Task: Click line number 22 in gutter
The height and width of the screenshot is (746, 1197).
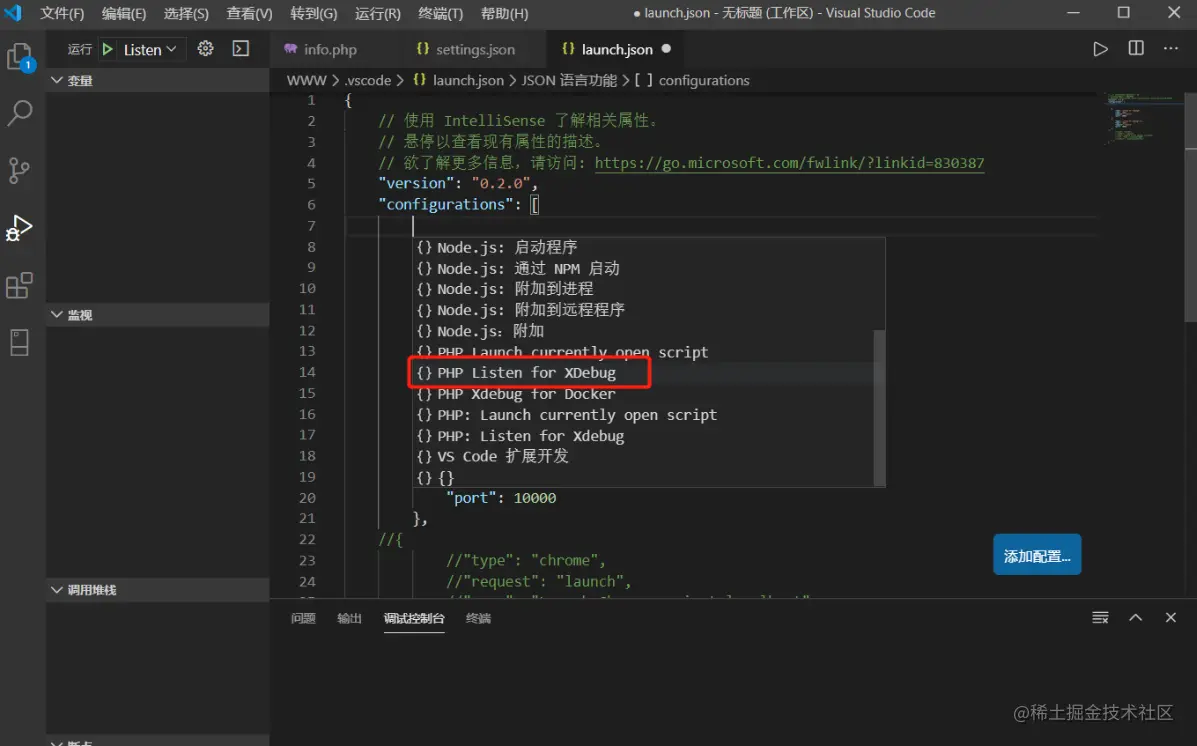Action: click(307, 539)
